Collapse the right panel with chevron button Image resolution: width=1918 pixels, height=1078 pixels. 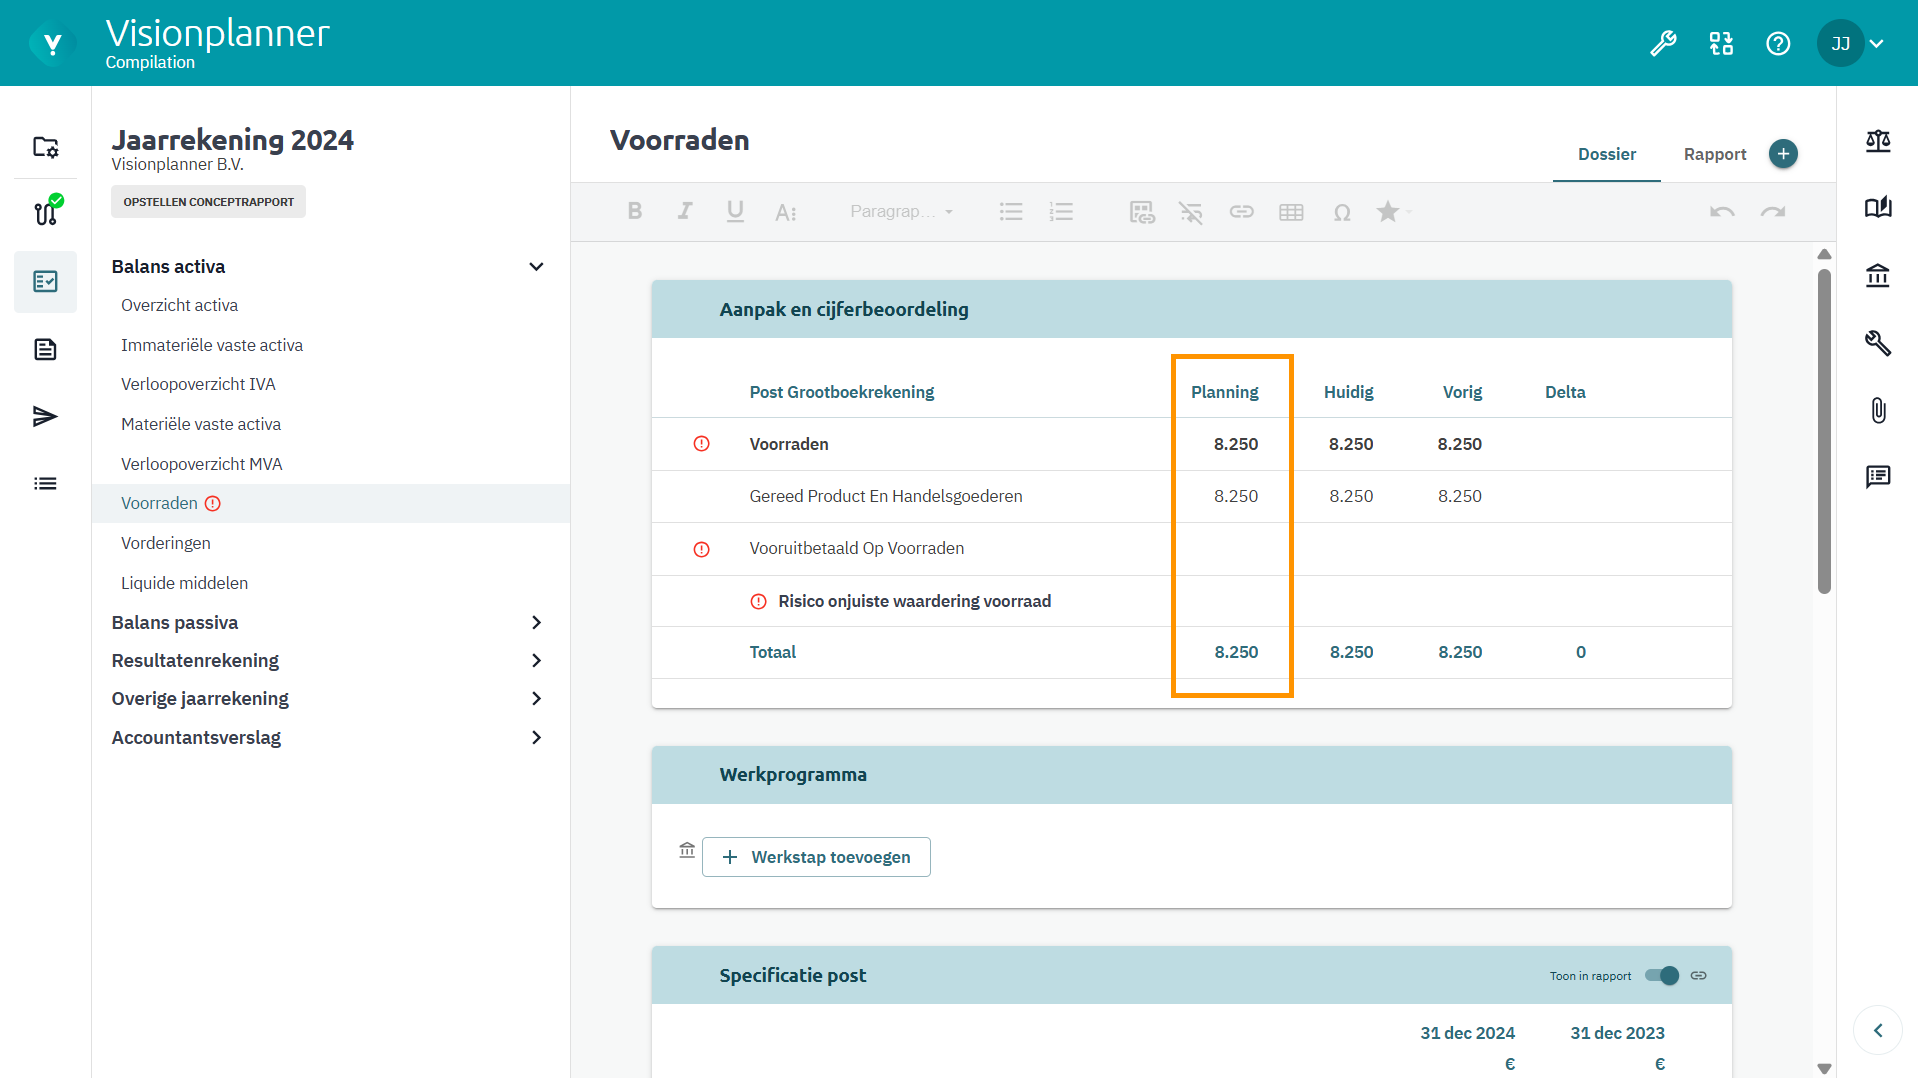(1877, 1031)
